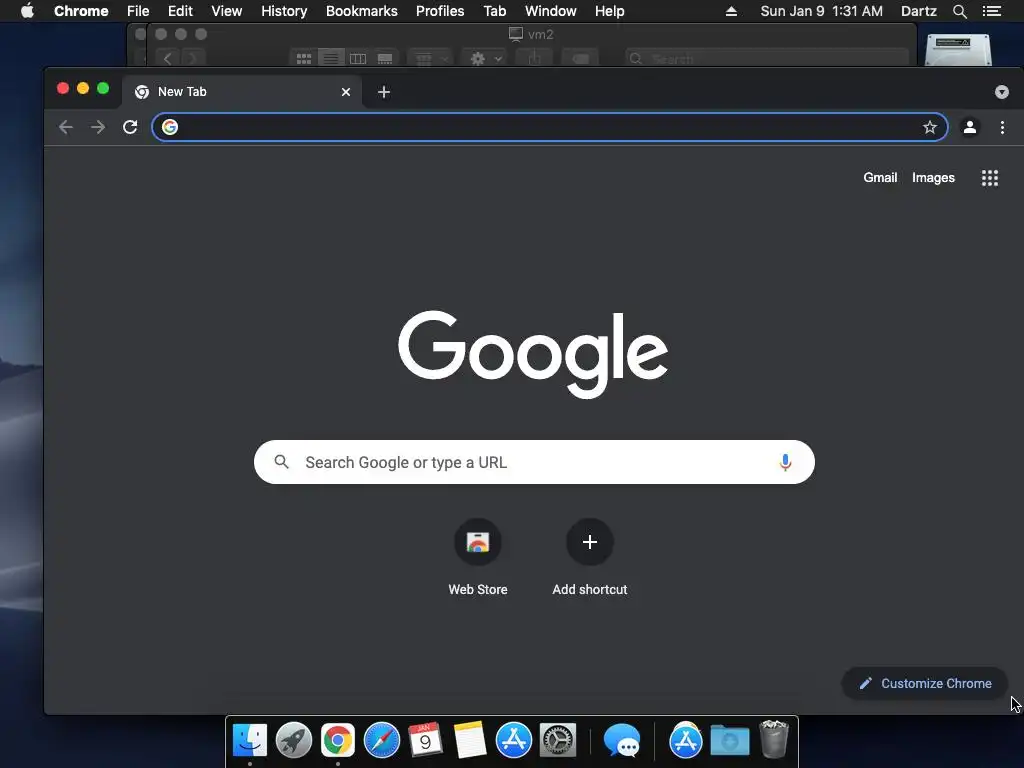This screenshot has height=768, width=1024.
Task: Open the Downloads folder in dock
Action: pyautogui.click(x=729, y=741)
